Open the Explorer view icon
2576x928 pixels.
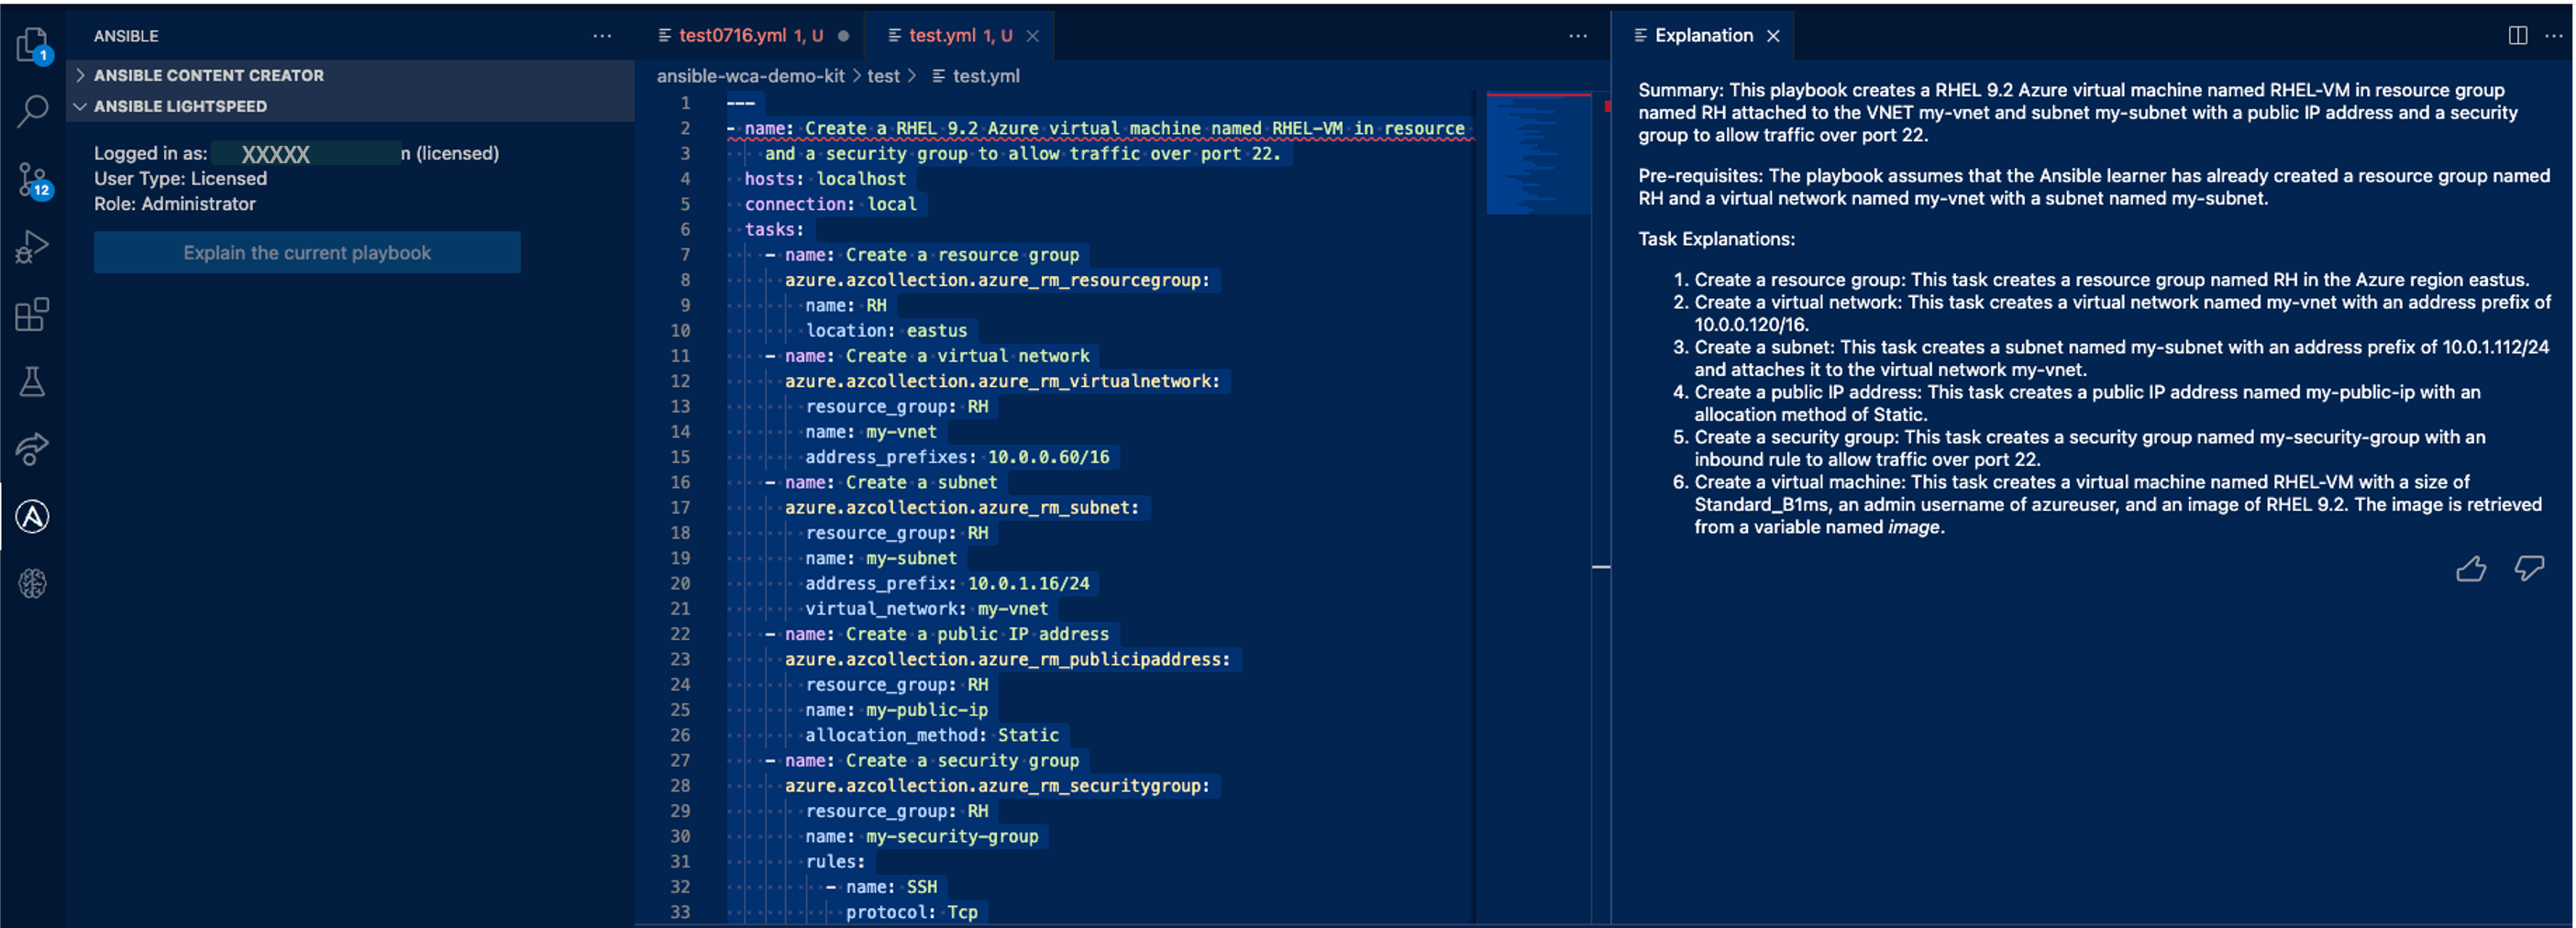tap(32, 45)
